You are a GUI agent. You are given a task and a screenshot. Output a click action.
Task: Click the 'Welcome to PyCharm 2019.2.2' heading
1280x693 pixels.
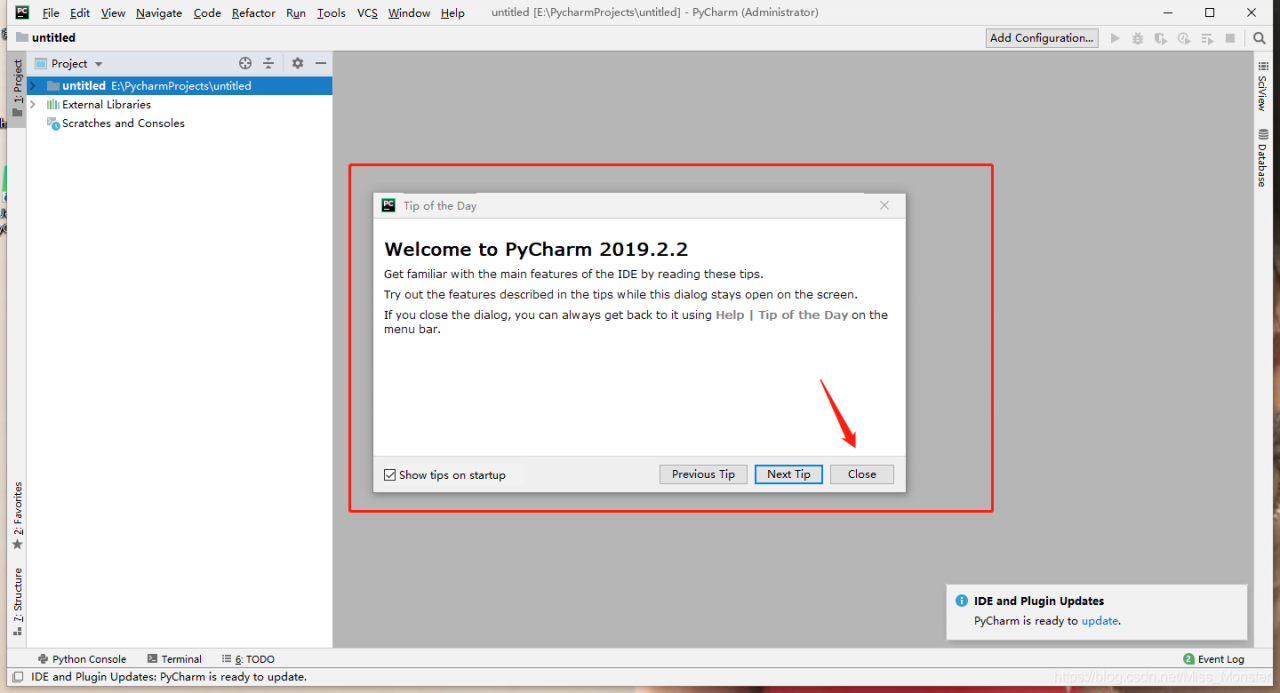click(536, 250)
